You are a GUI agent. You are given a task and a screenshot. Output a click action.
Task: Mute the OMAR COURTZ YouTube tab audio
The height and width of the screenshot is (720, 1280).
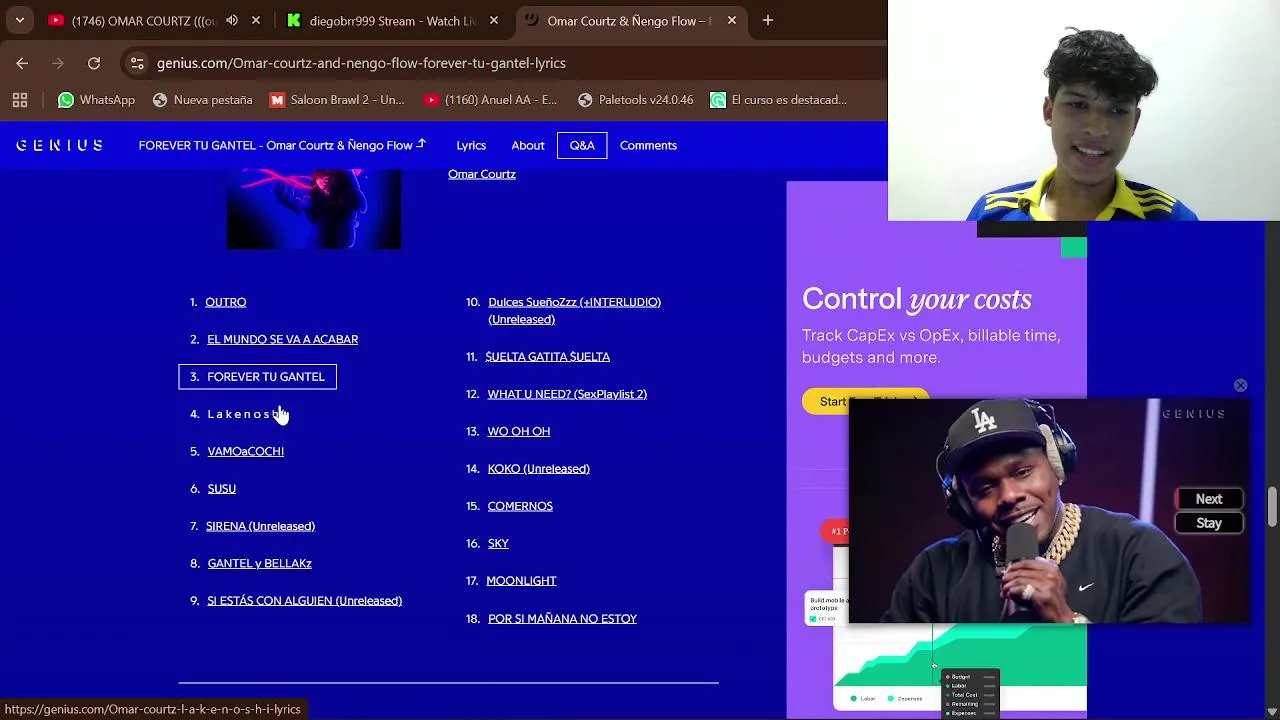coord(232,20)
